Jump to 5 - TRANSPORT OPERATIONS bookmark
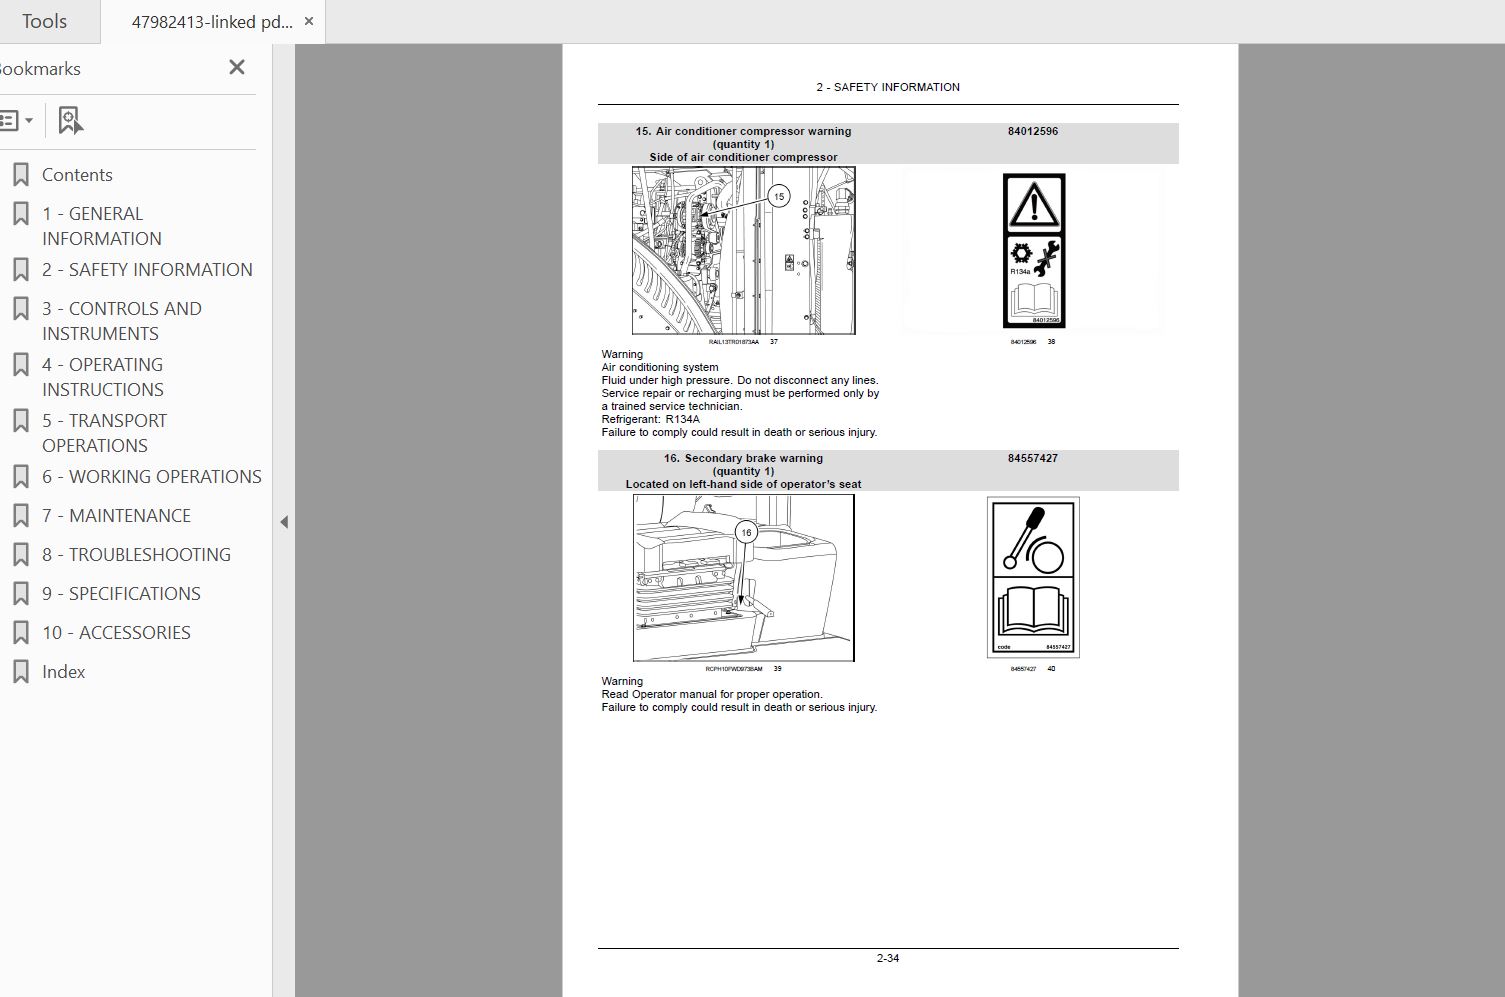This screenshot has width=1505, height=997. [x=105, y=433]
